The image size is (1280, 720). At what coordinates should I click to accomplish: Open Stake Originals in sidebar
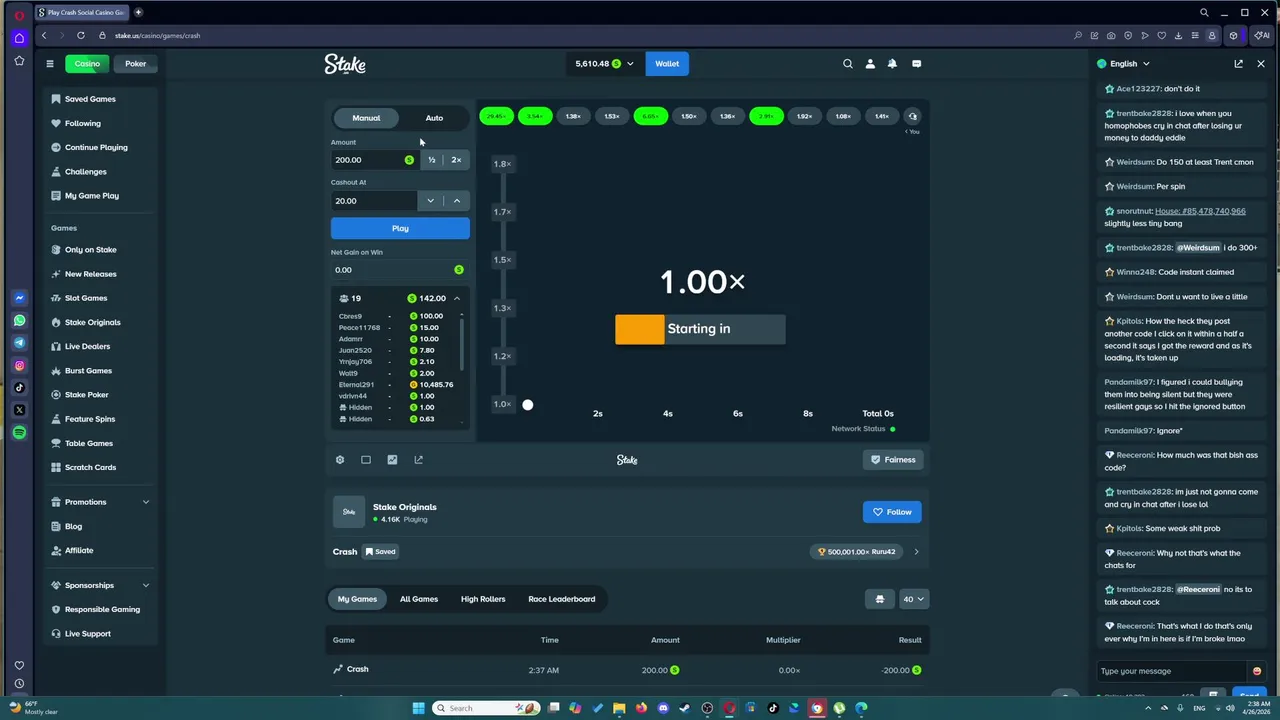point(93,323)
